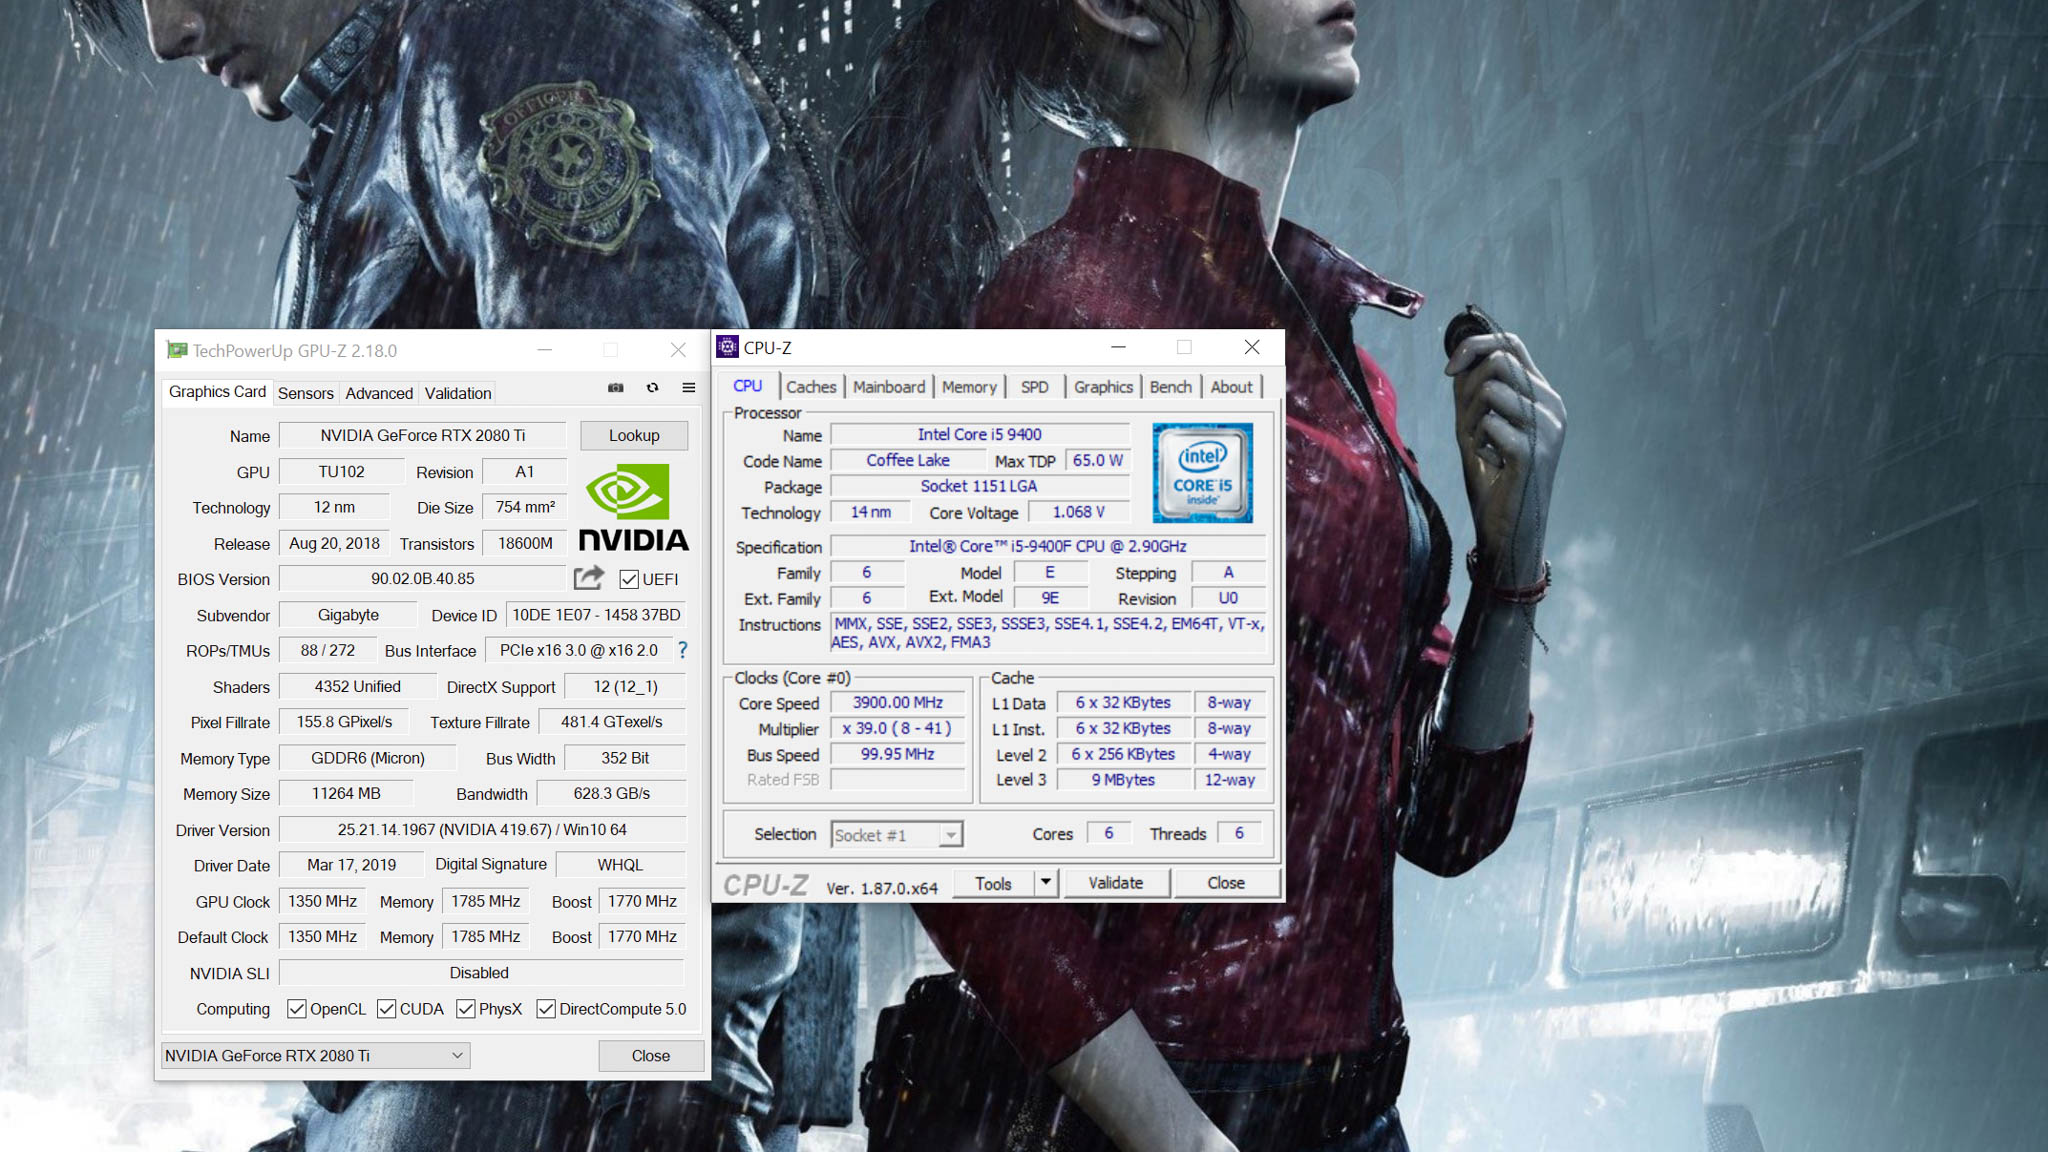
Task: Click the Bandwidth 628.3 GB/s value
Action: point(611,793)
